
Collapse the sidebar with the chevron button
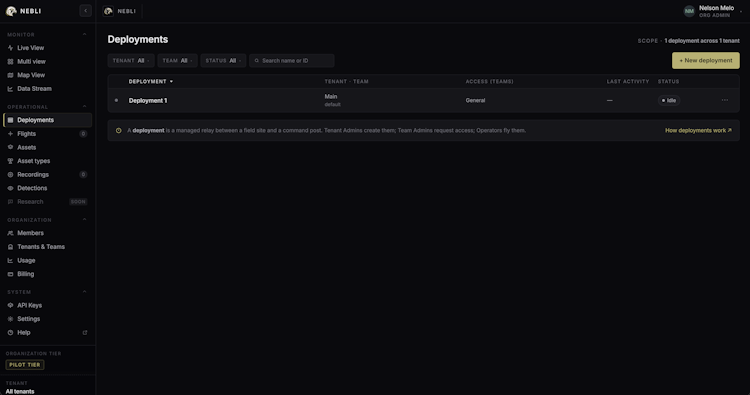pos(86,11)
